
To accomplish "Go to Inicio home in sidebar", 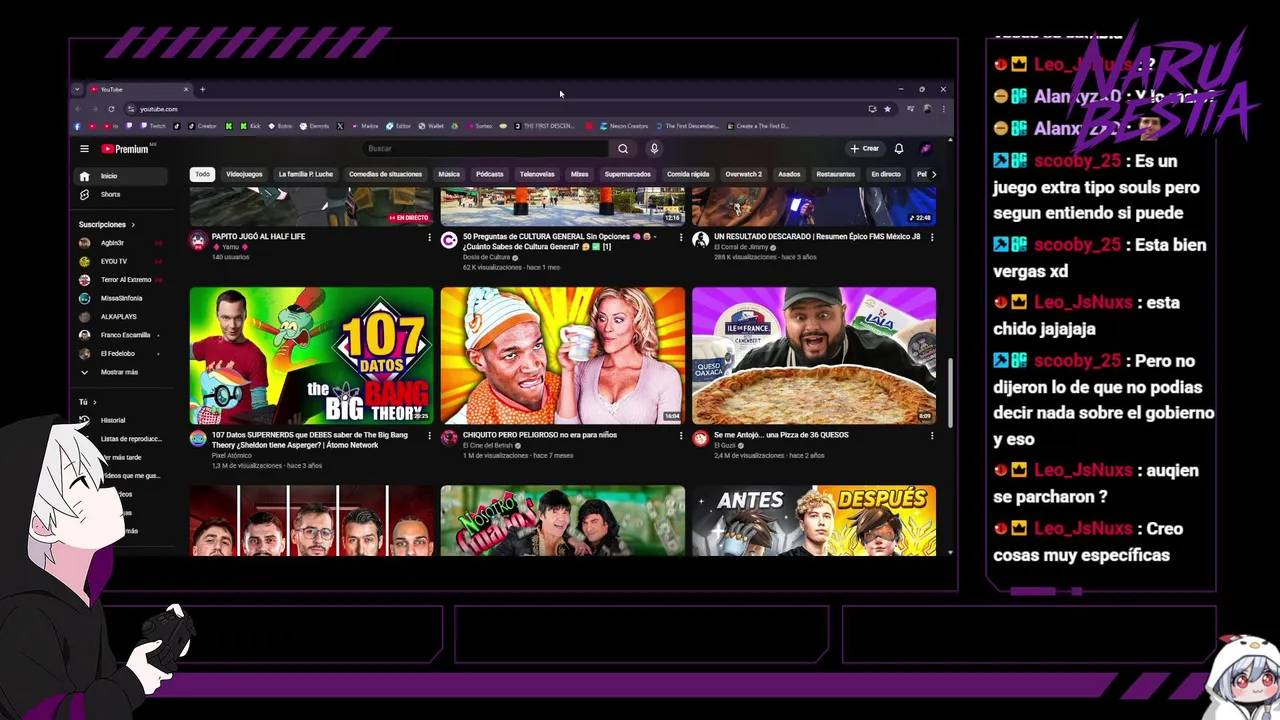I will tap(121, 176).
